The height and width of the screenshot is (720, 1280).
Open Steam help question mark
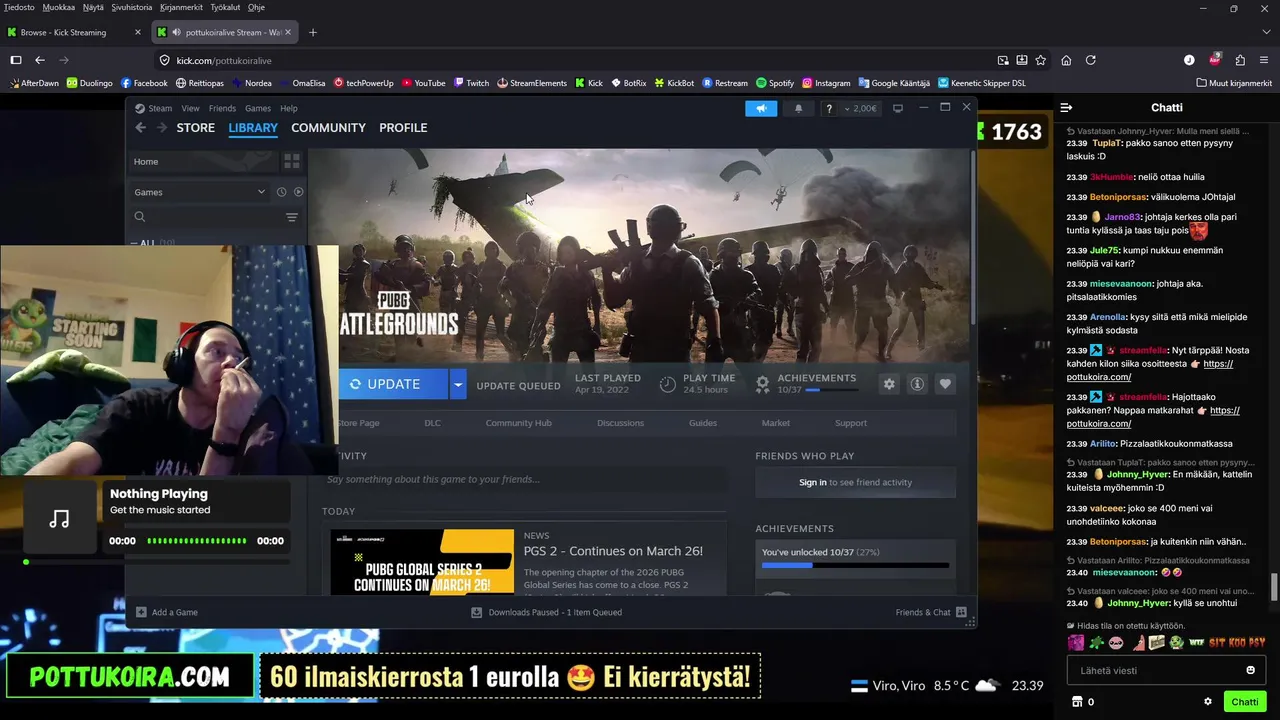point(828,108)
